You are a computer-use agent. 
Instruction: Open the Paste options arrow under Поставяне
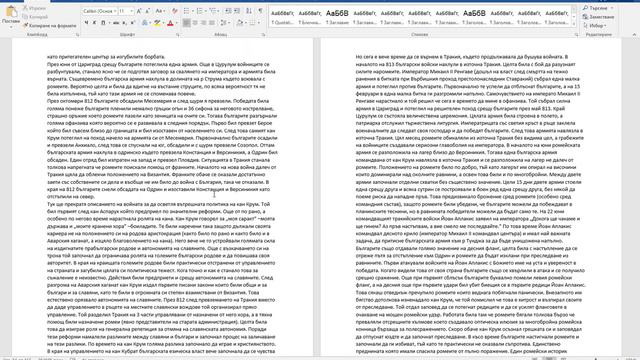(11, 27)
